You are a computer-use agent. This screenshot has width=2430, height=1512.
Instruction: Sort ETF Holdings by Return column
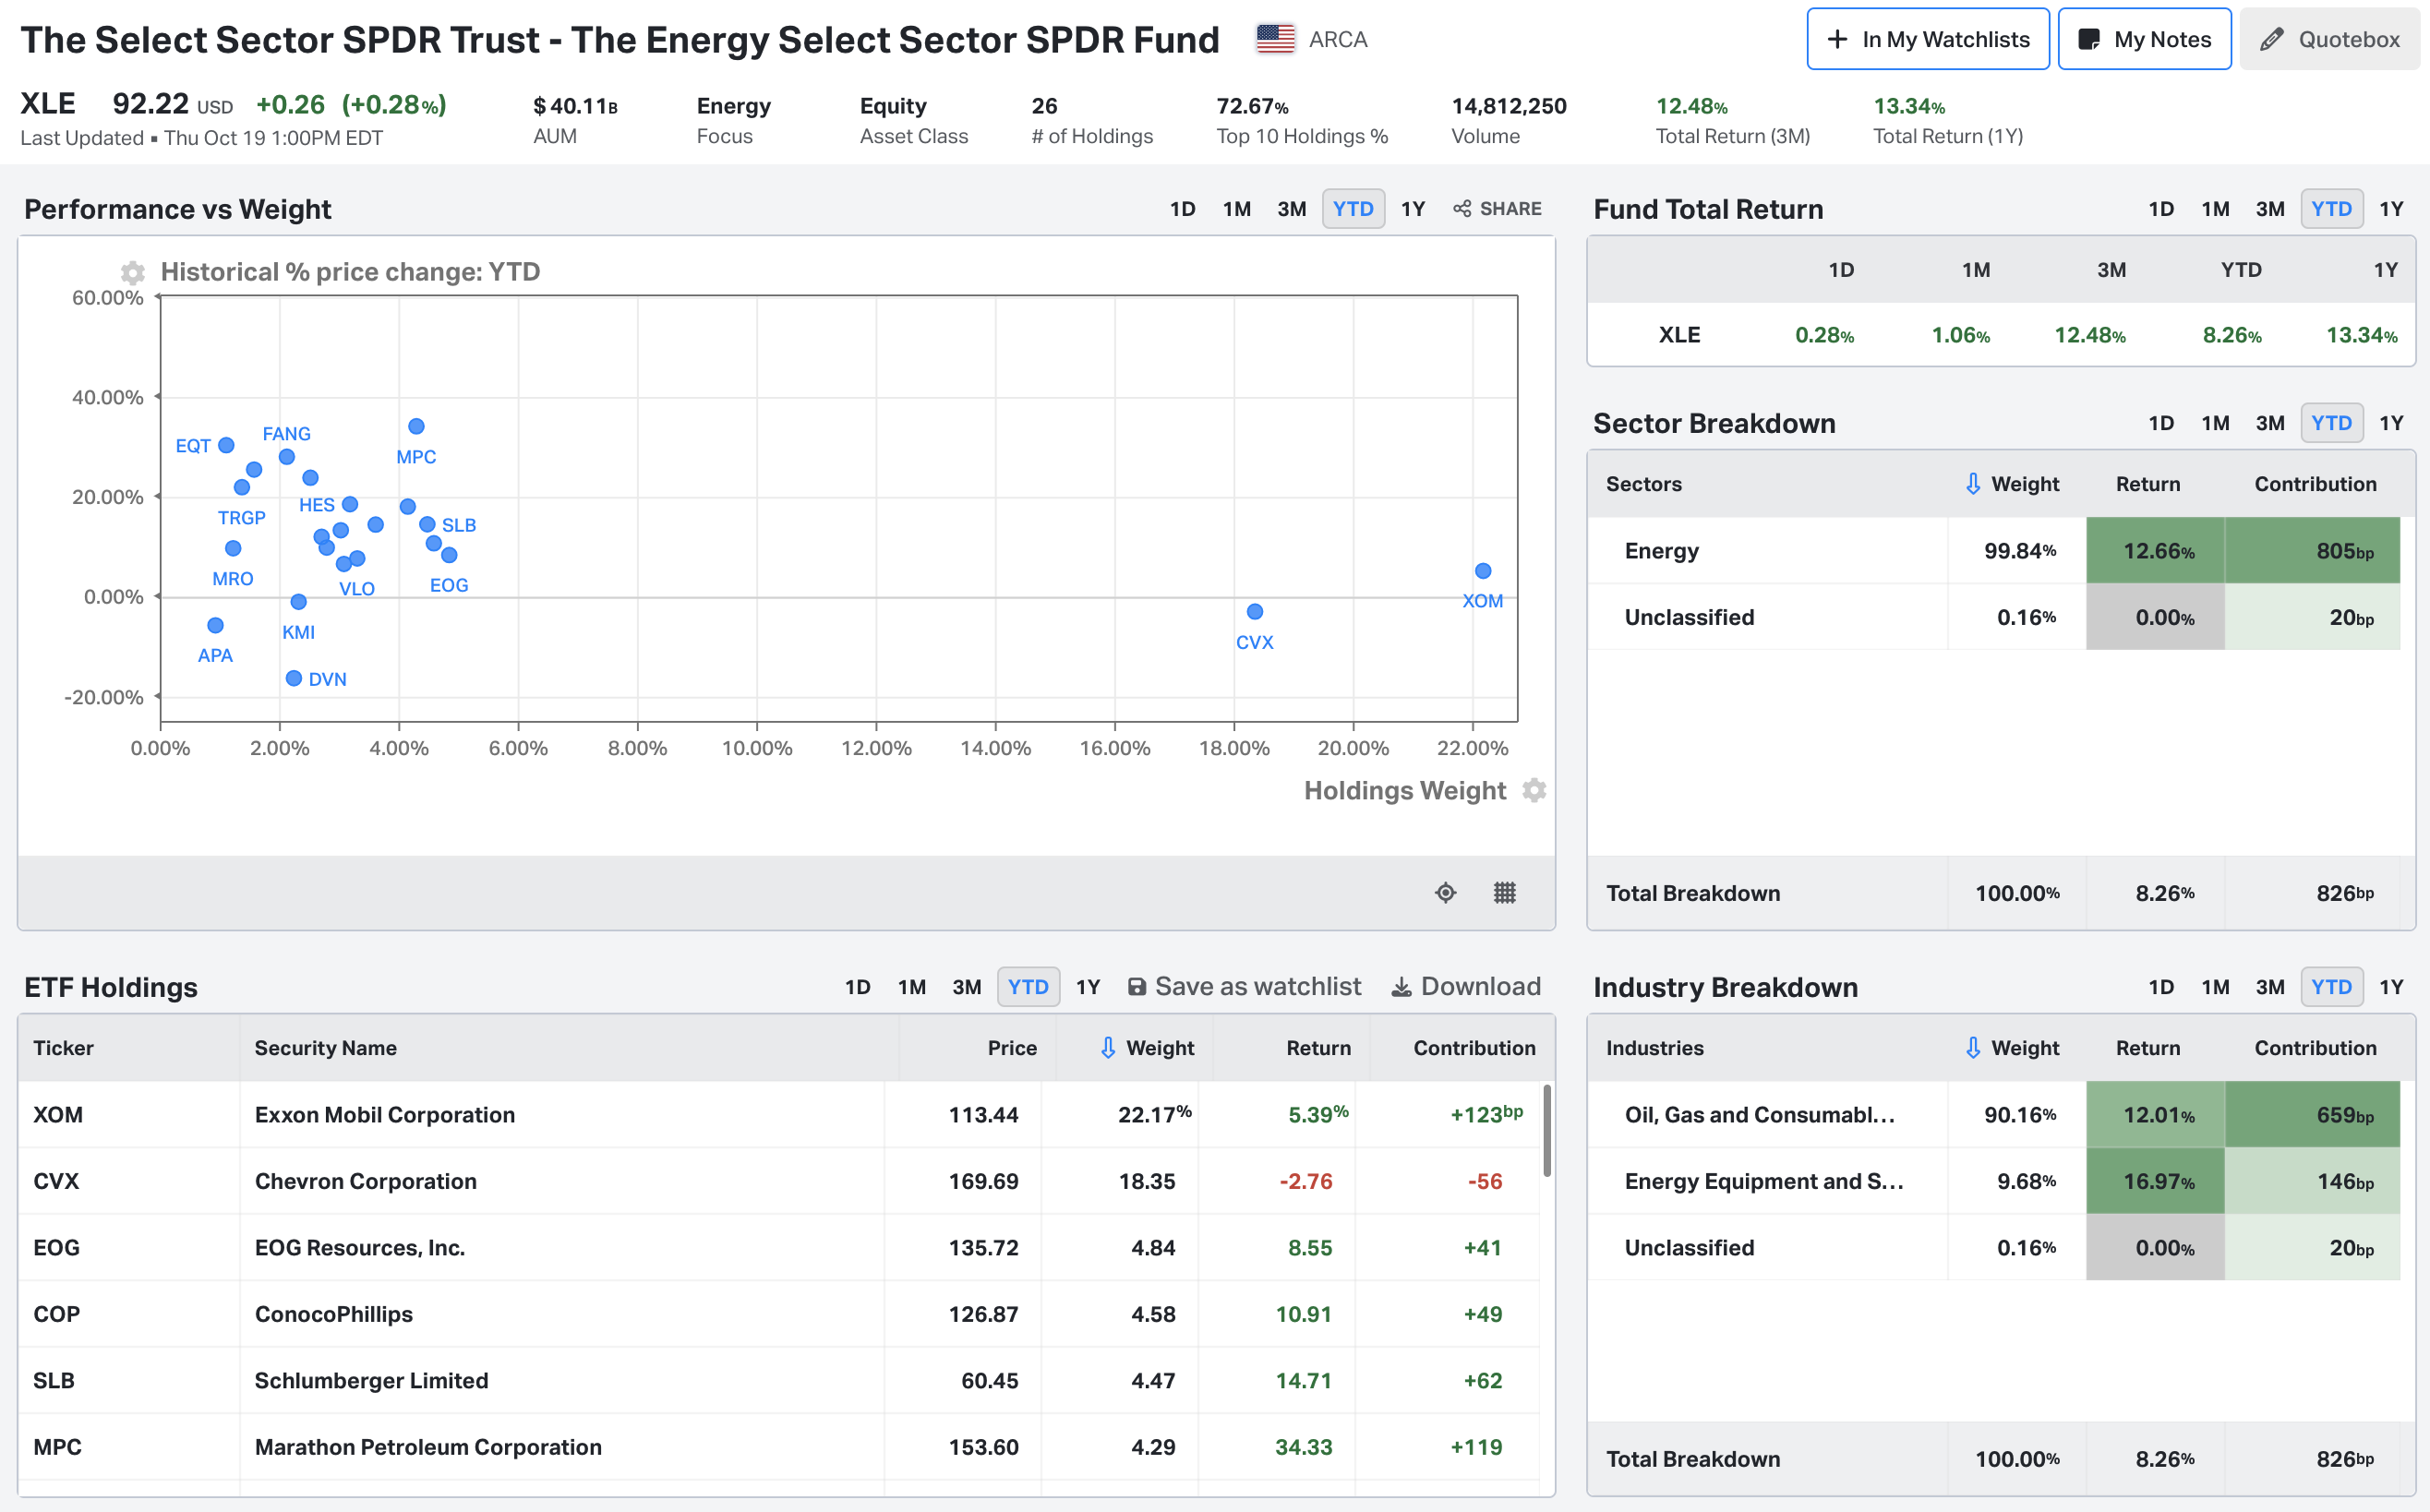(1318, 1047)
